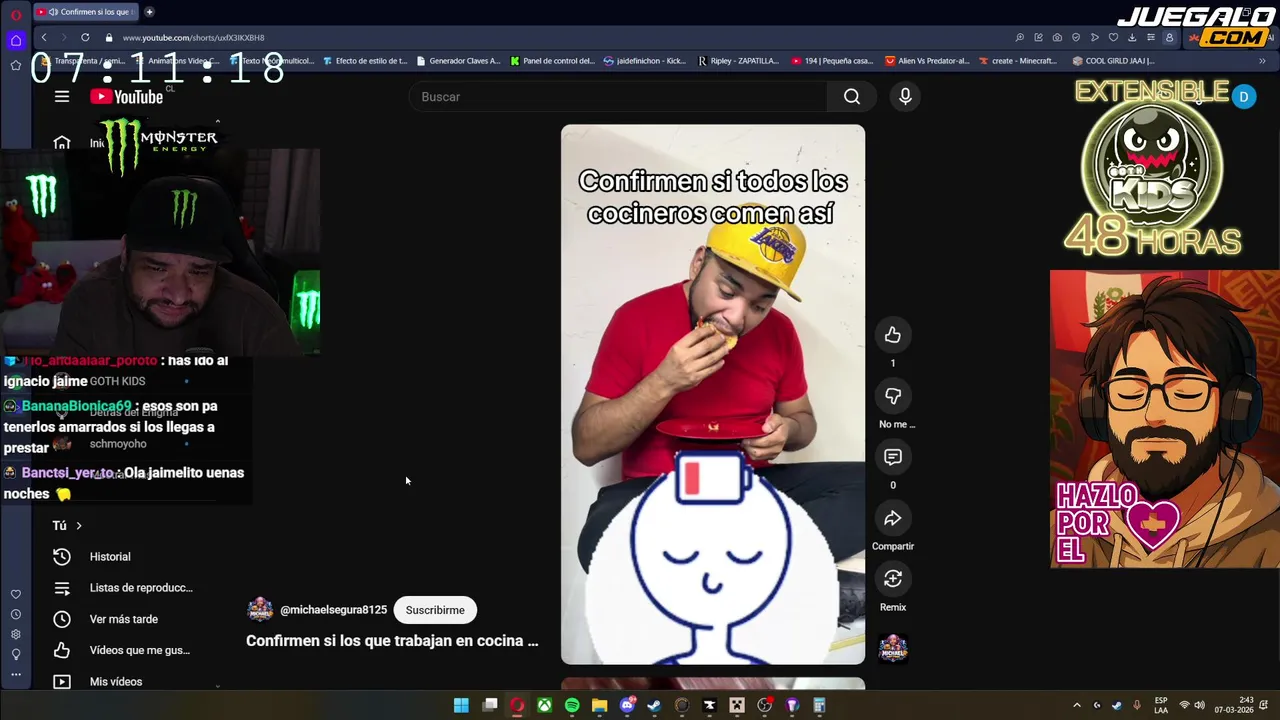This screenshot has height=720, width=1280.
Task: Select Historial in the sidebar
Action: click(x=110, y=557)
